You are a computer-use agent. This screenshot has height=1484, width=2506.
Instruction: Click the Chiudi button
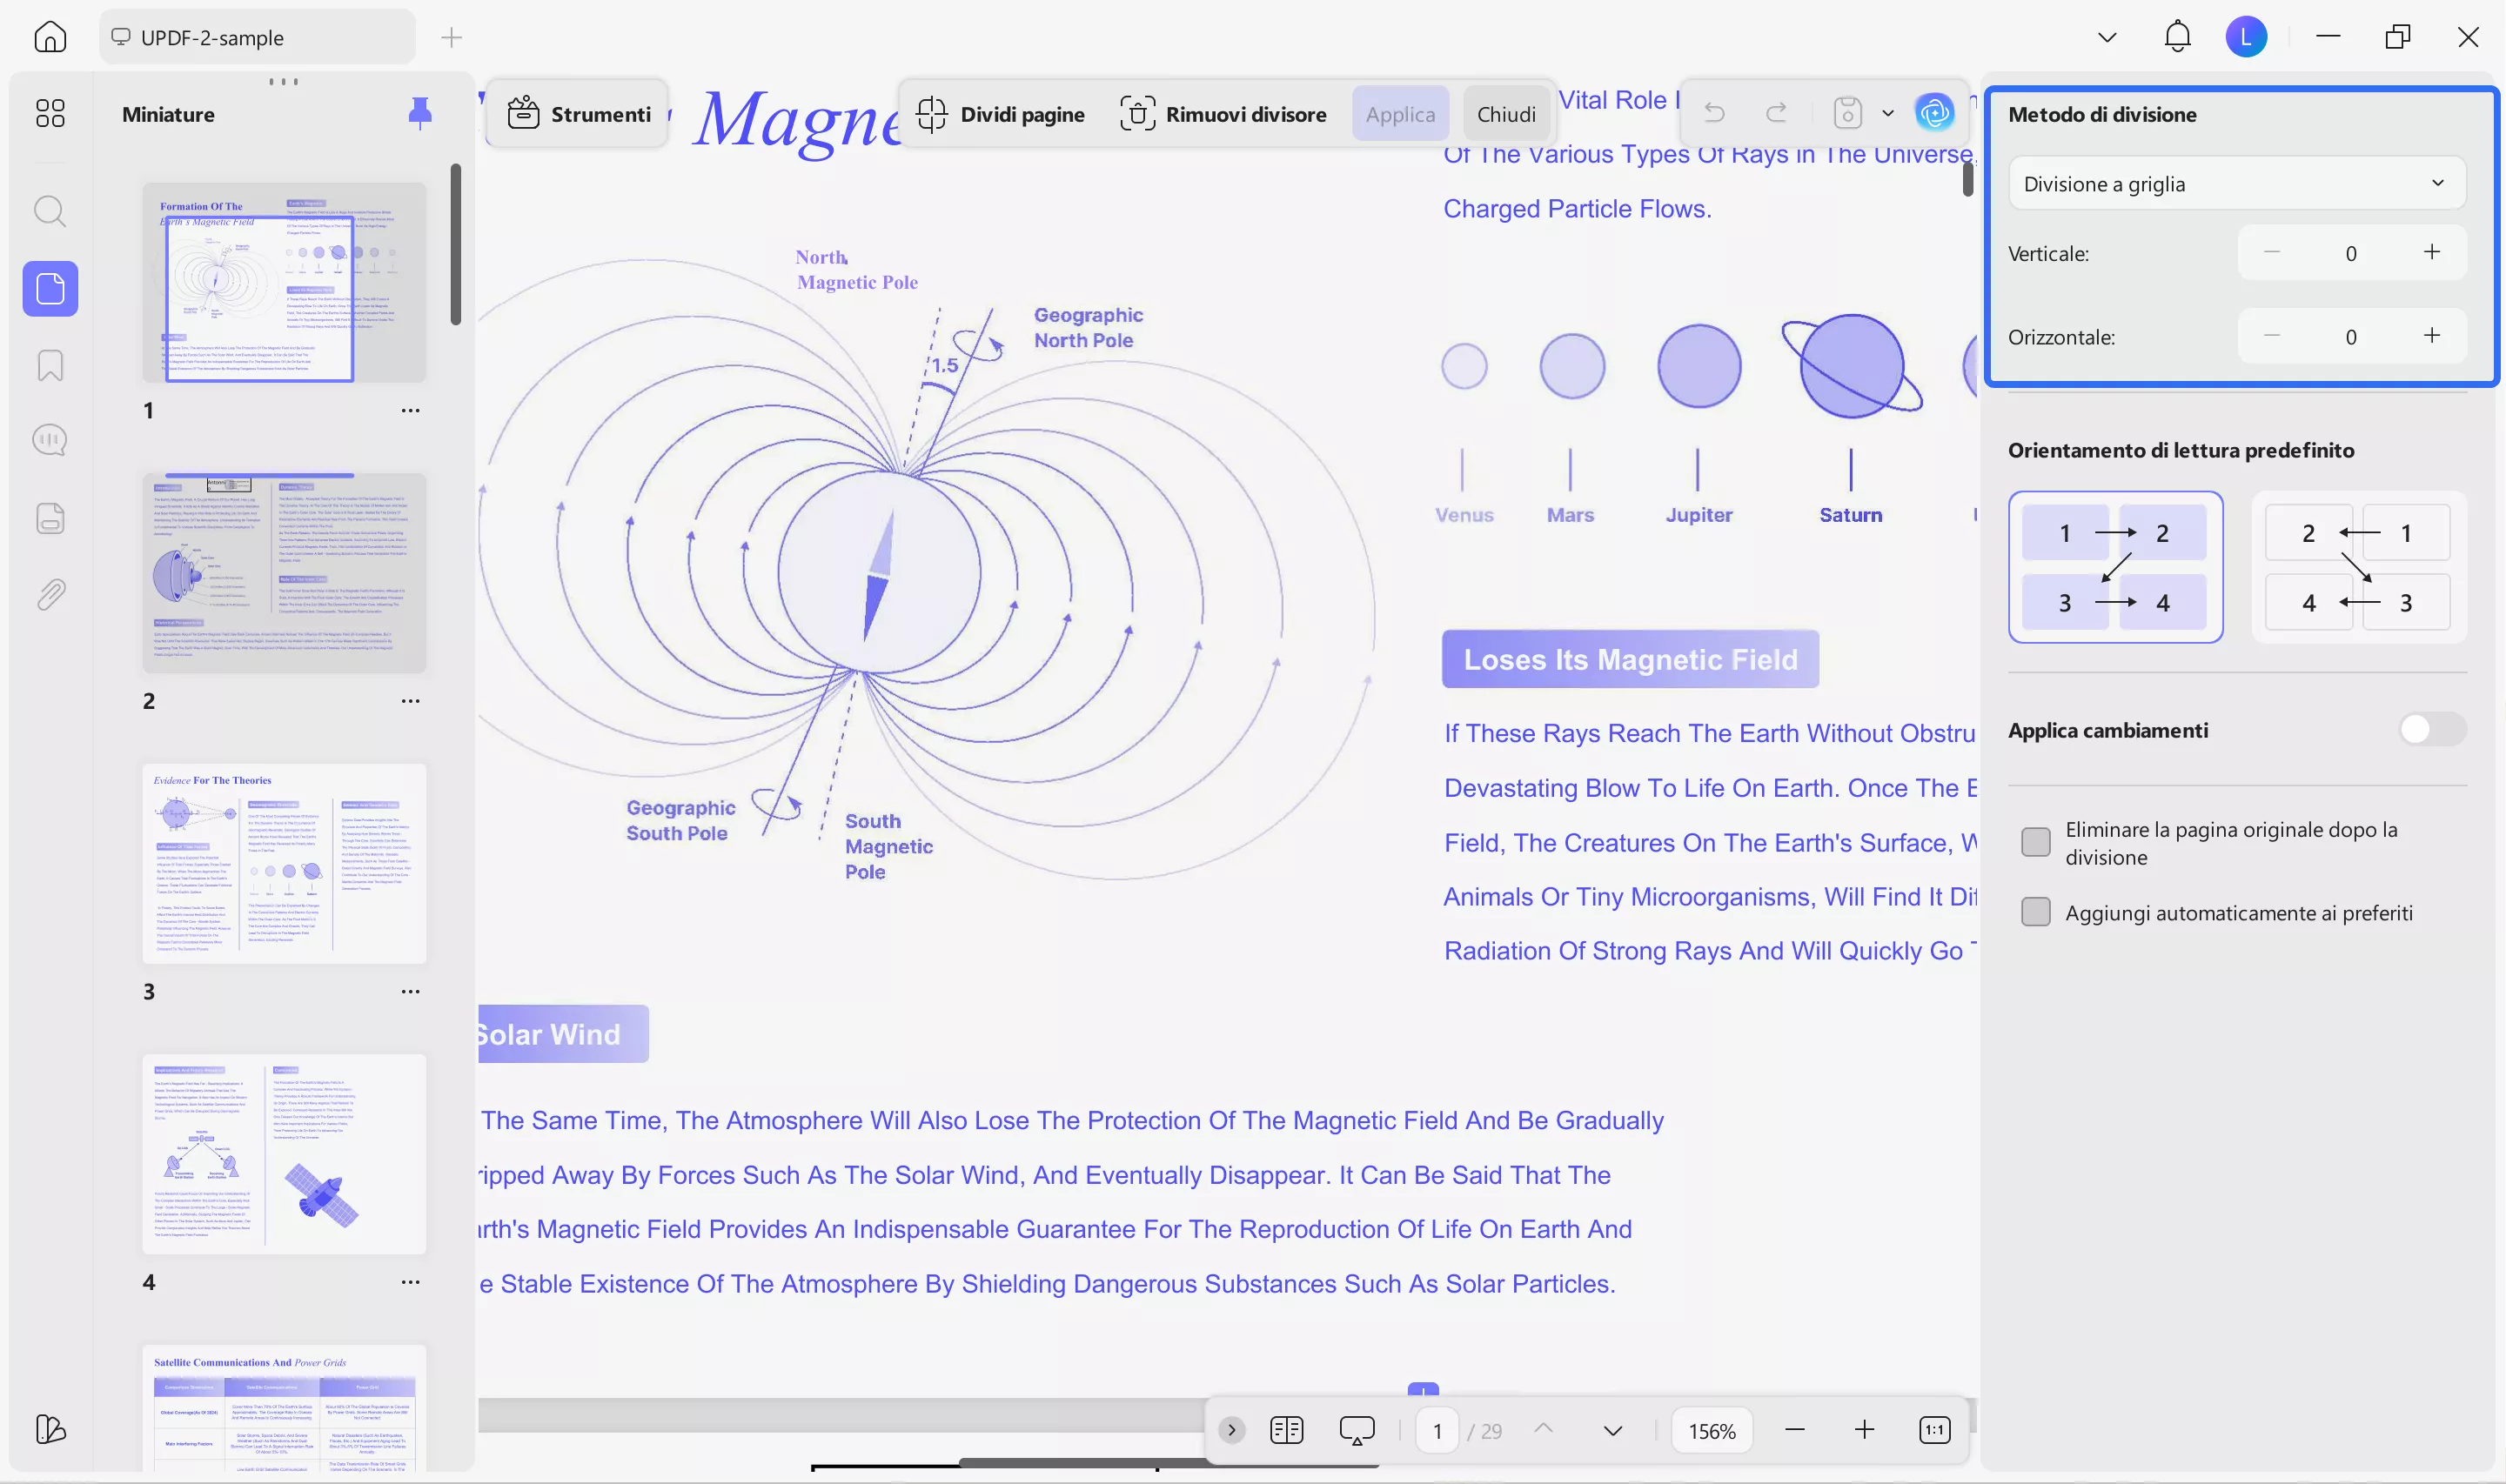pyautogui.click(x=1506, y=113)
